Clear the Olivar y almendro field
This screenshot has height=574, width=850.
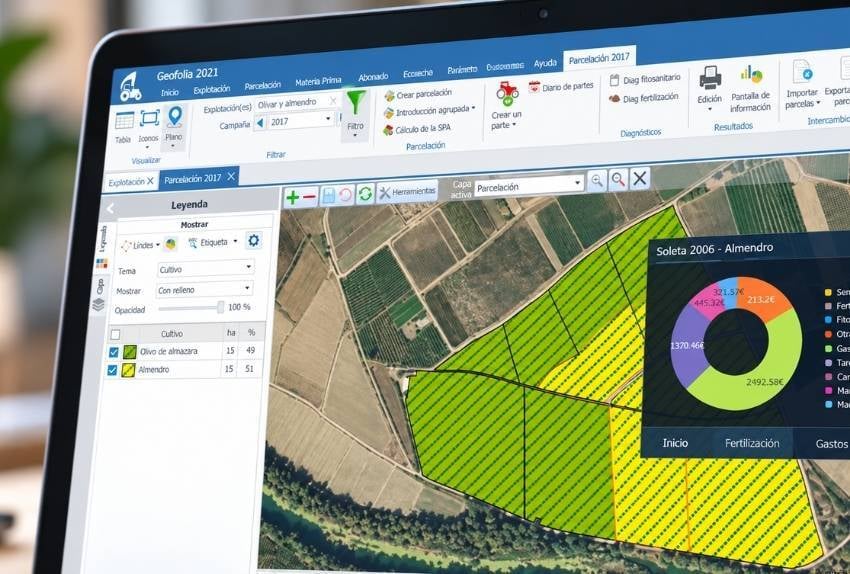click(333, 101)
